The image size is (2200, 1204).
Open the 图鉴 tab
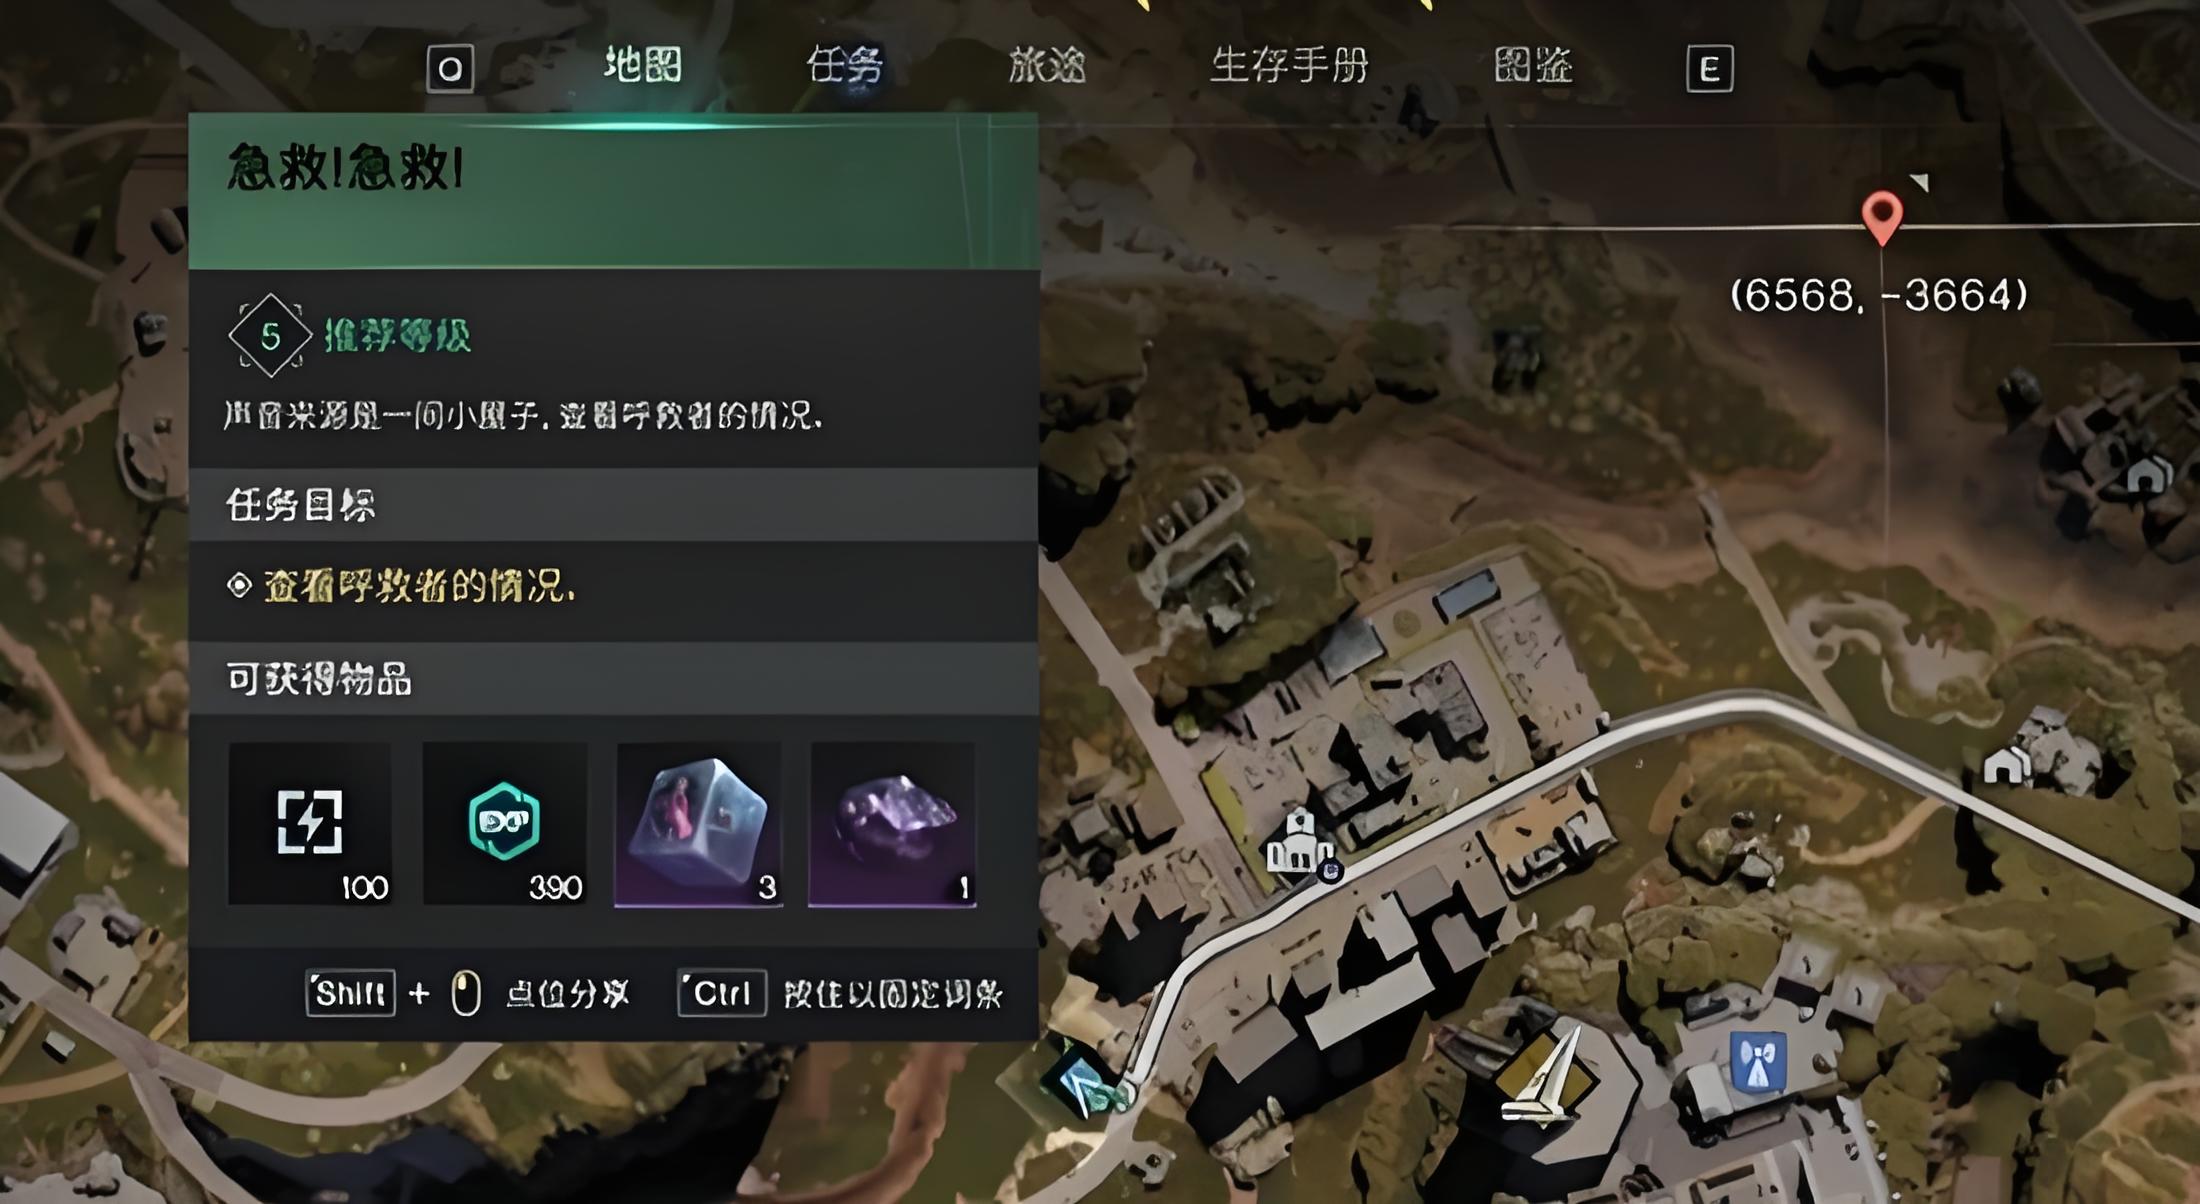point(1533,66)
